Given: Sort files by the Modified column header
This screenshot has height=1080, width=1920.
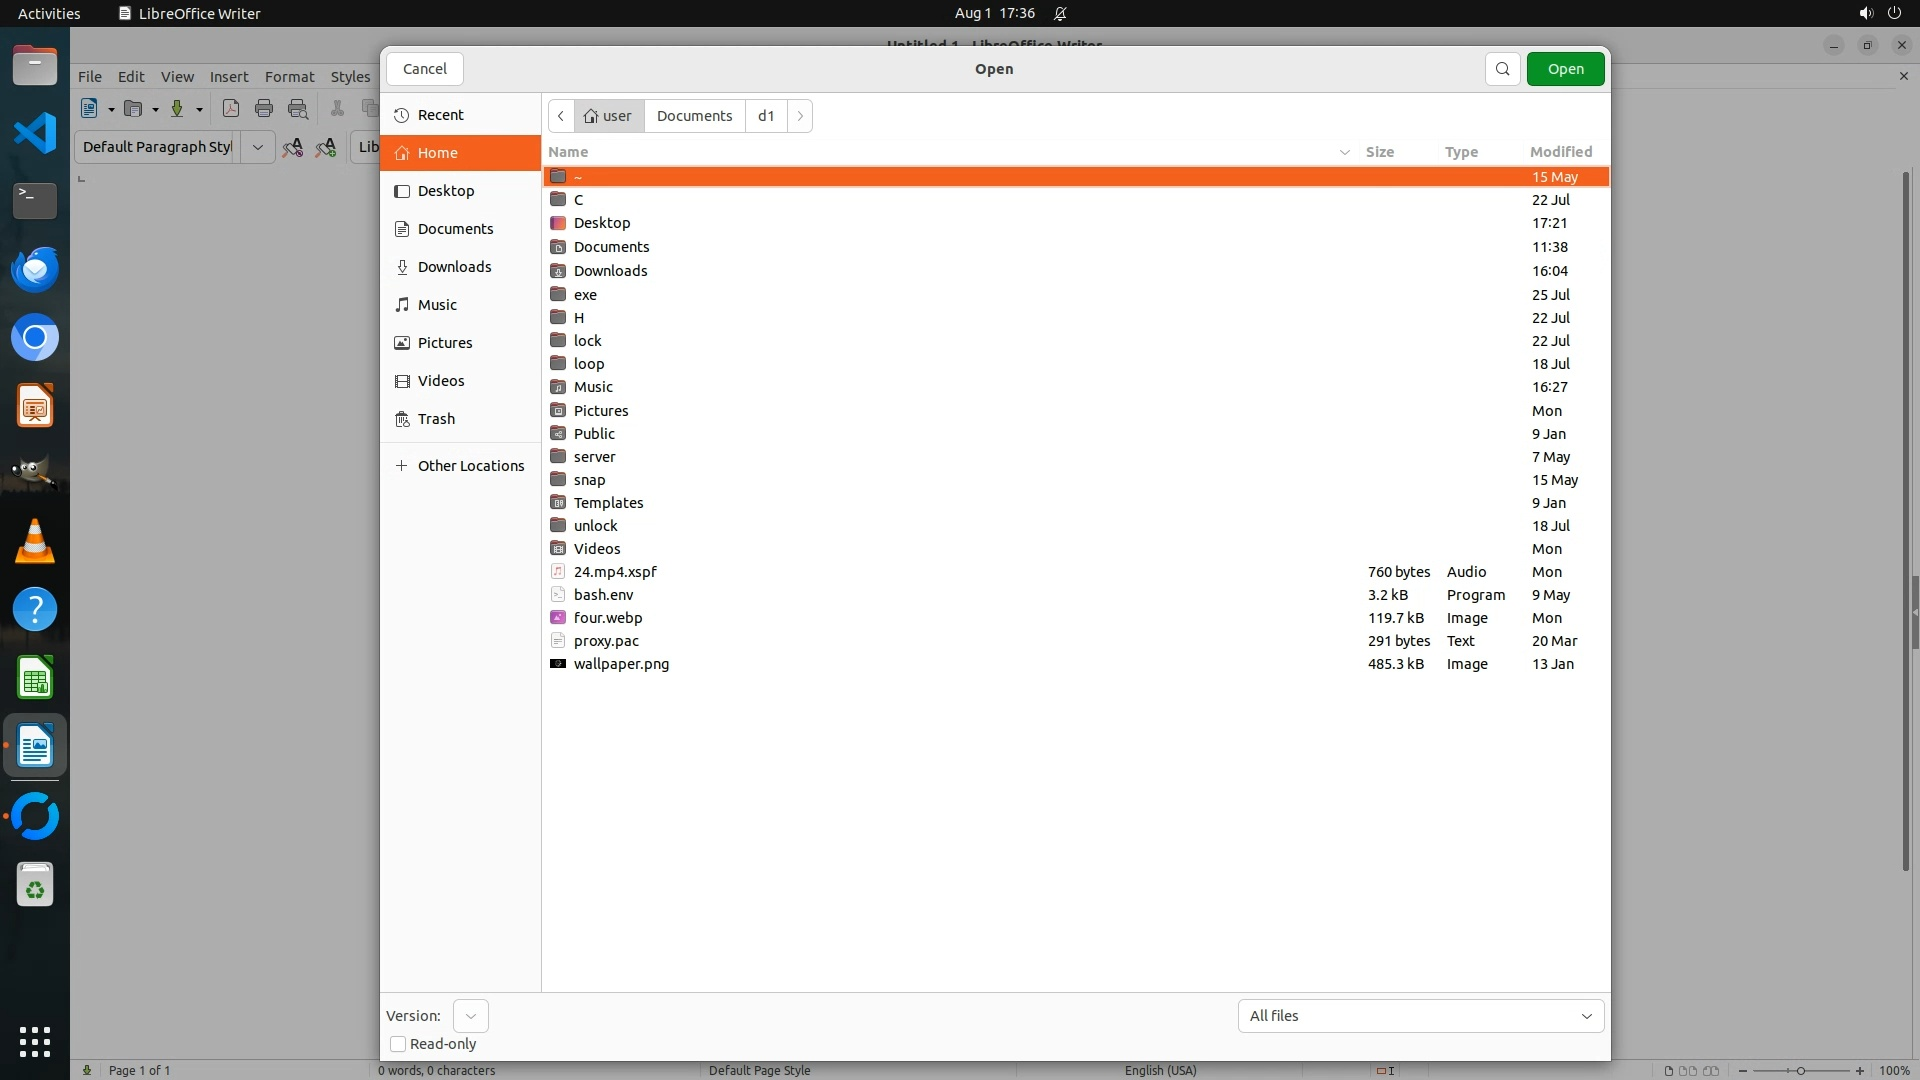Looking at the screenshot, I should [1560, 152].
